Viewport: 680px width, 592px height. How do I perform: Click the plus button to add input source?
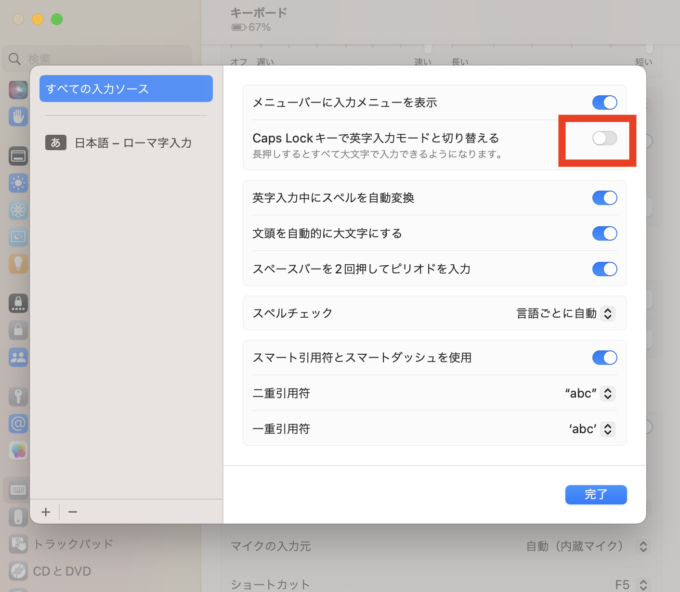pos(46,511)
